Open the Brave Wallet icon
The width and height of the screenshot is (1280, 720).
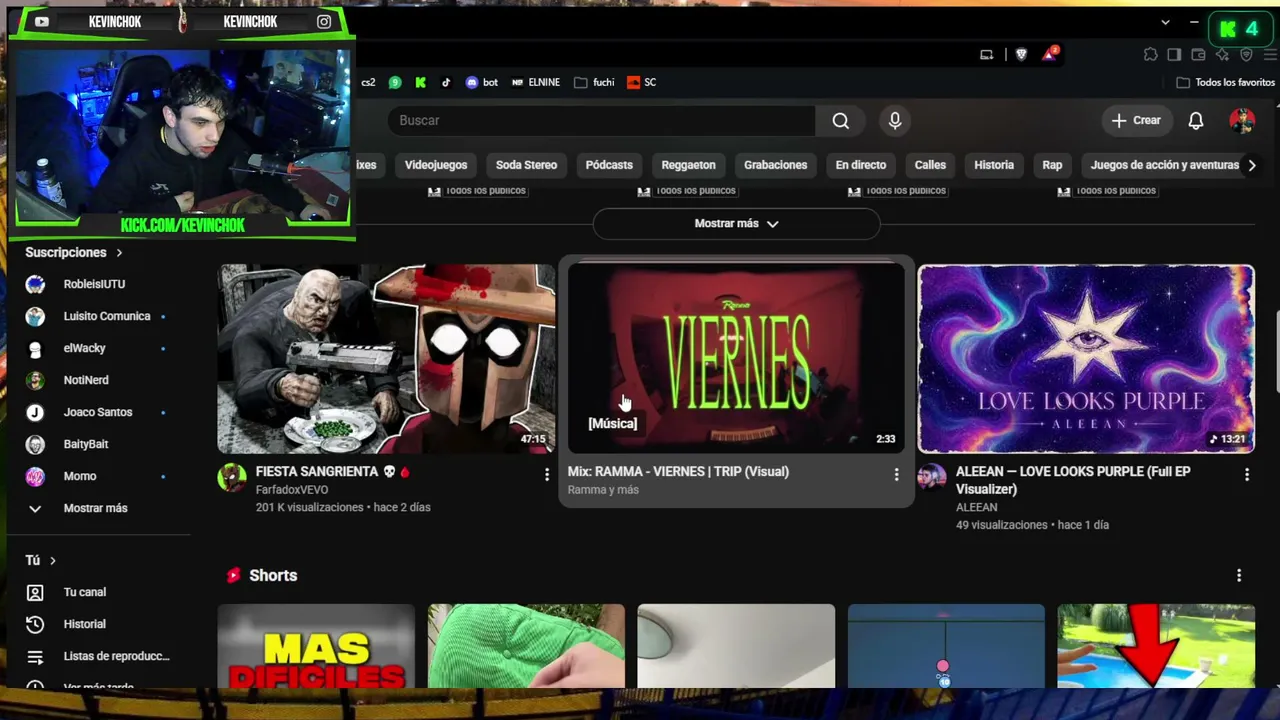point(1199,54)
